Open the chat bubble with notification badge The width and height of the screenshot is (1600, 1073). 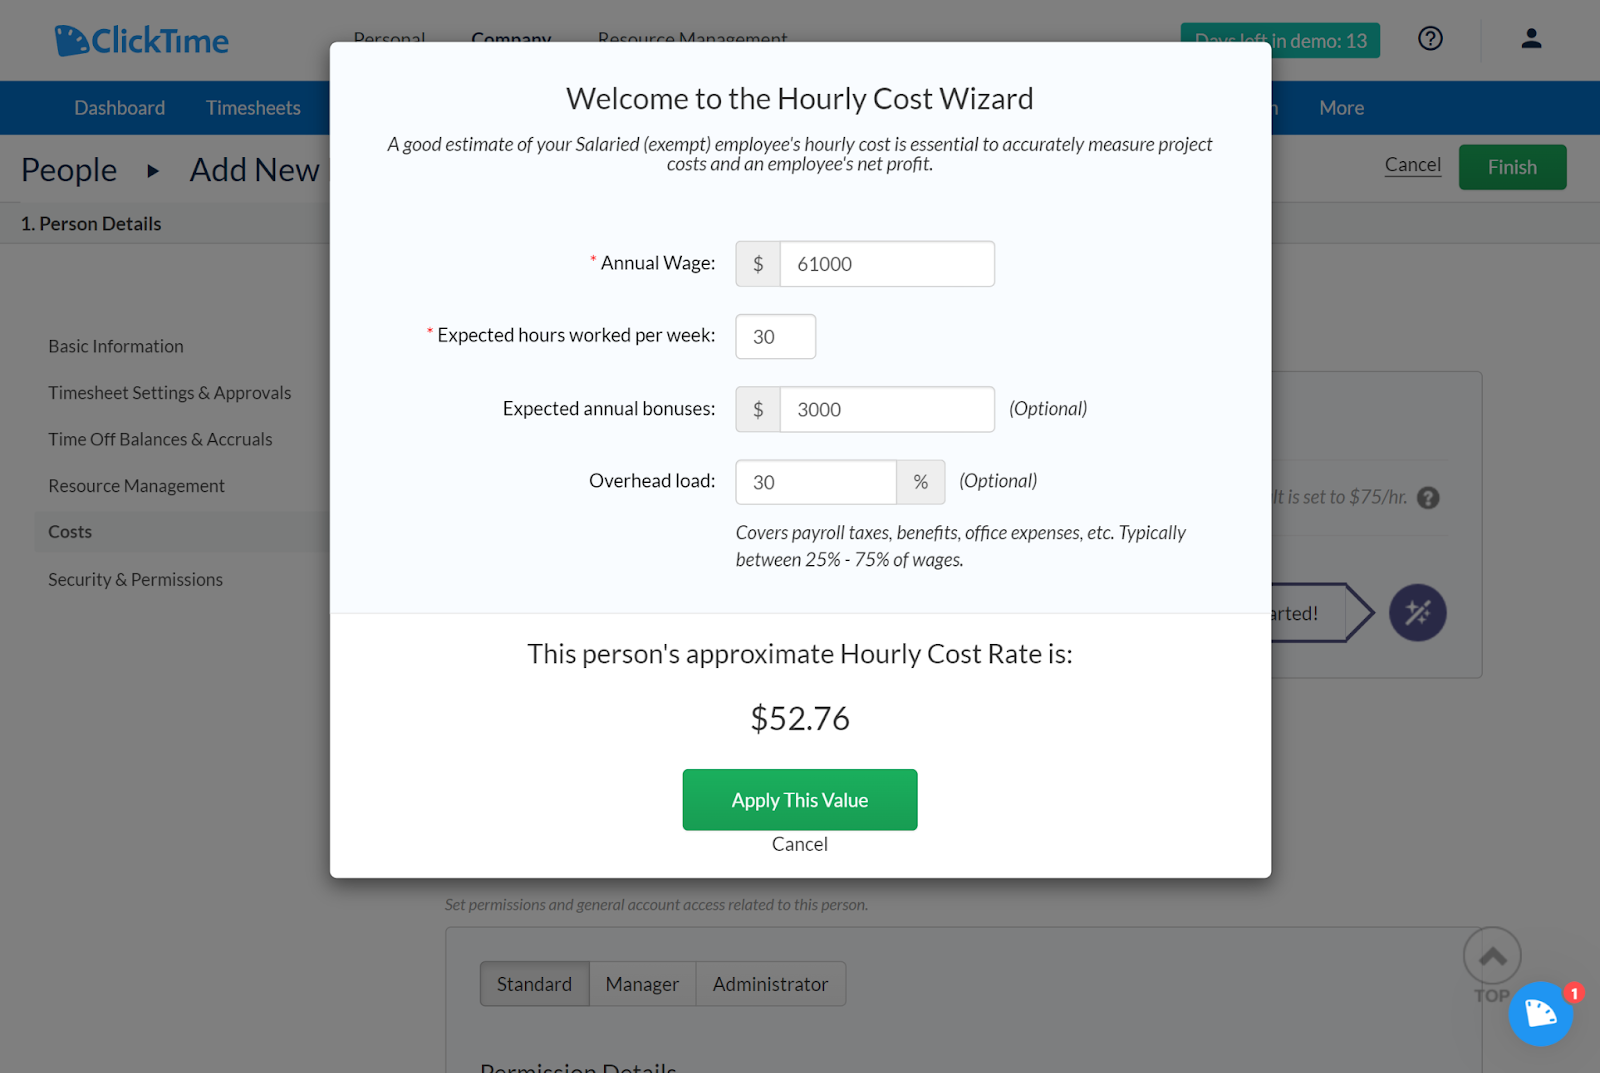click(x=1541, y=1013)
